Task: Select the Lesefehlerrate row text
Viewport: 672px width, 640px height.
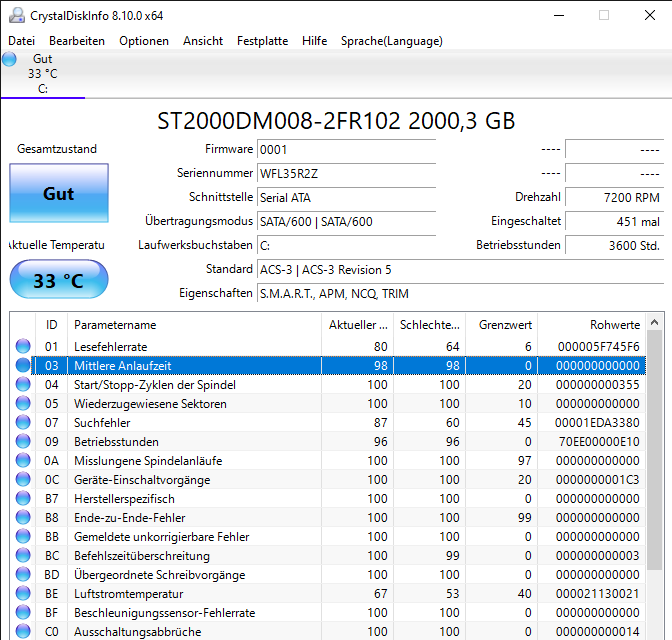Action: [111, 346]
